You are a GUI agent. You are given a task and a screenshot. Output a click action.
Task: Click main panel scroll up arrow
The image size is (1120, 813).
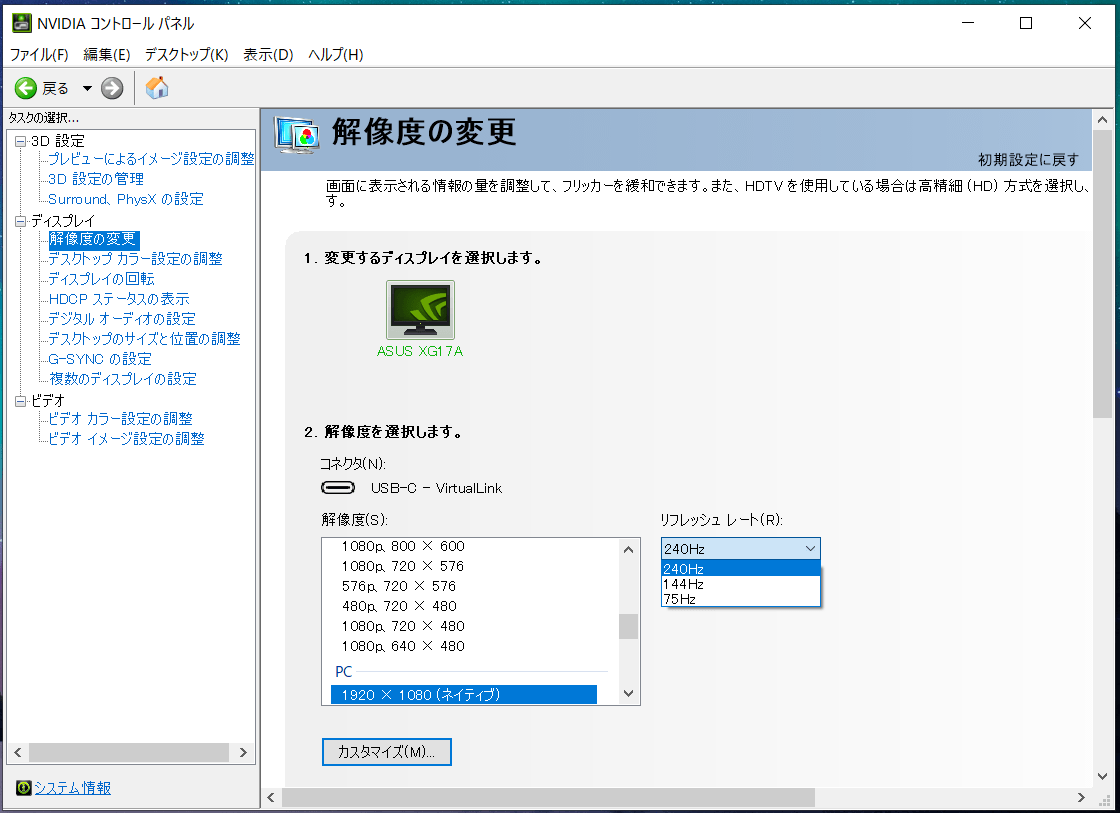(1102, 120)
